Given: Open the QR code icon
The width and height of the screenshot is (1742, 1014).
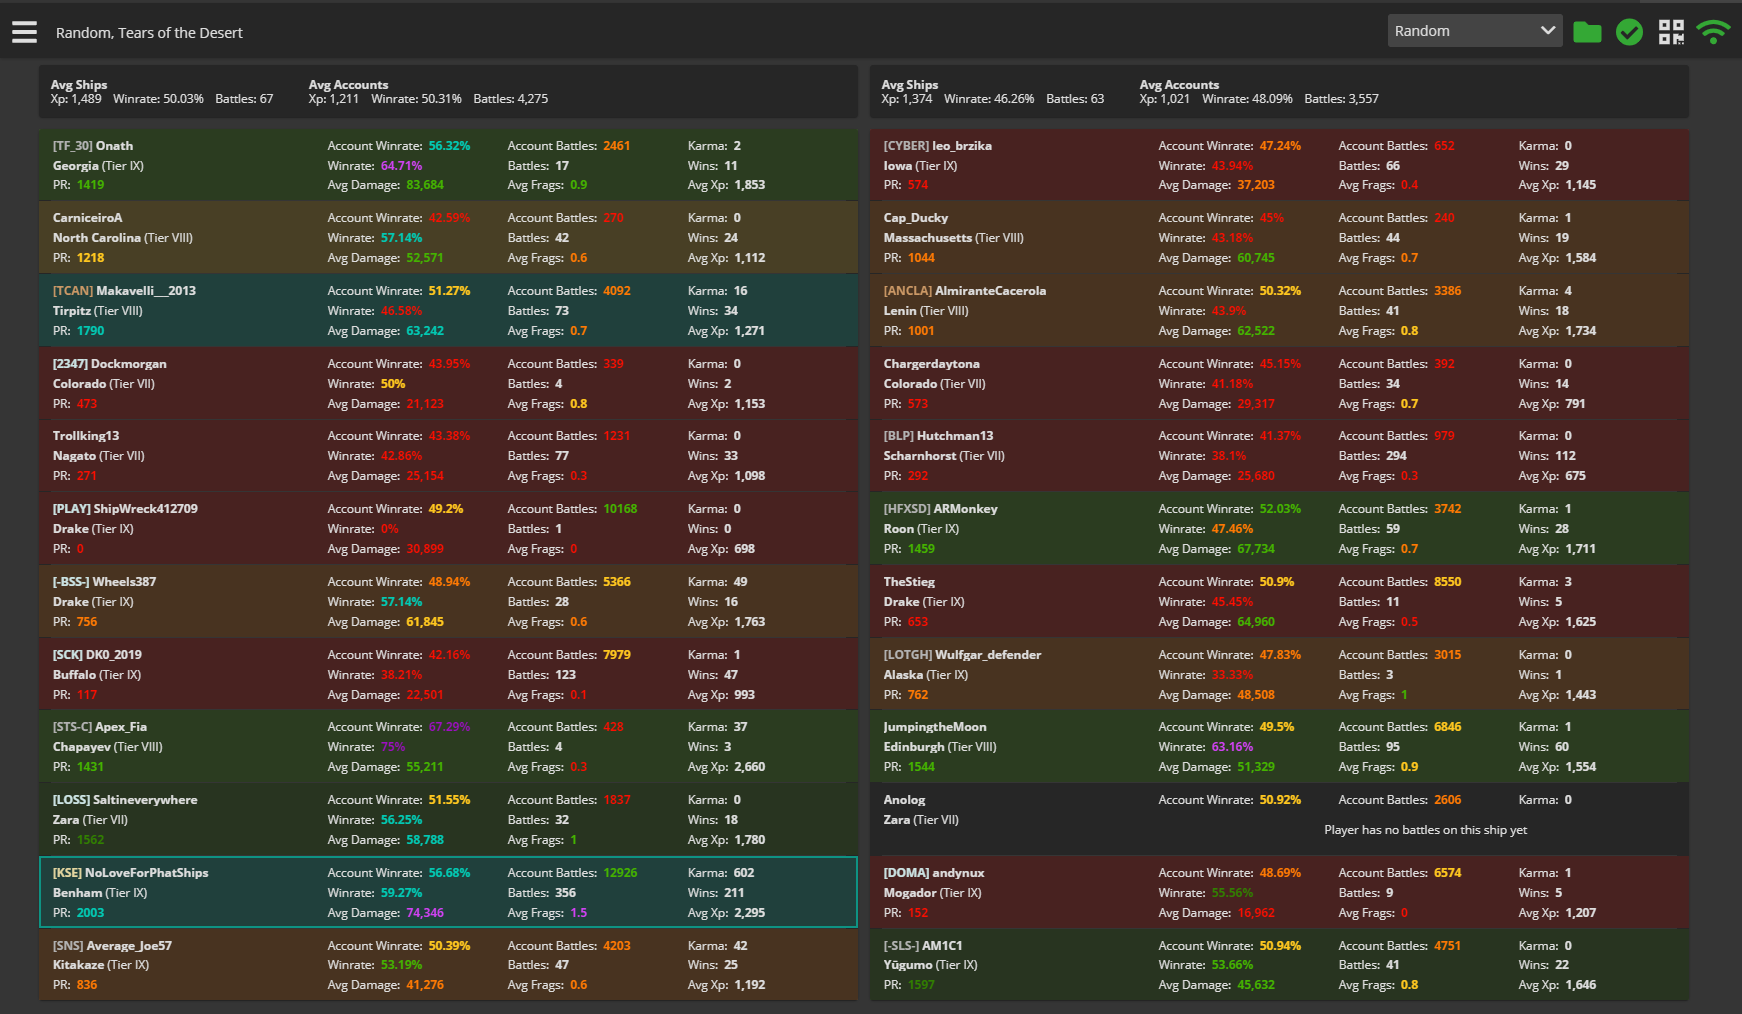Looking at the screenshot, I should [1671, 32].
